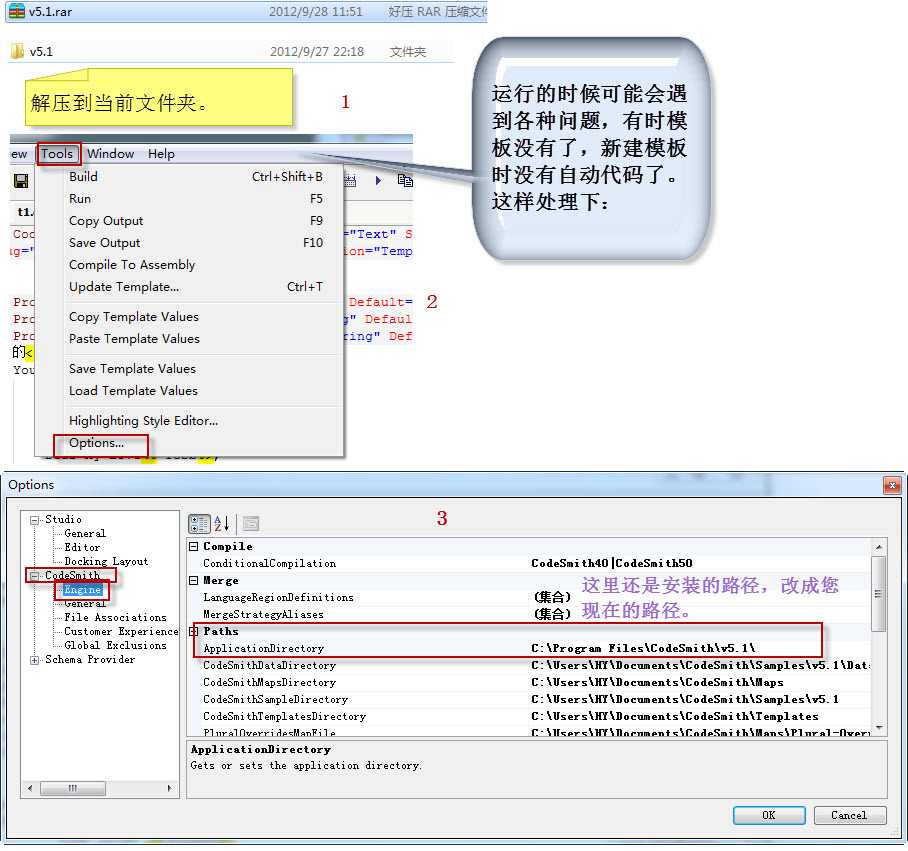Sort properties alphabetically in Options
This screenshot has height=851, width=908.
222,524
